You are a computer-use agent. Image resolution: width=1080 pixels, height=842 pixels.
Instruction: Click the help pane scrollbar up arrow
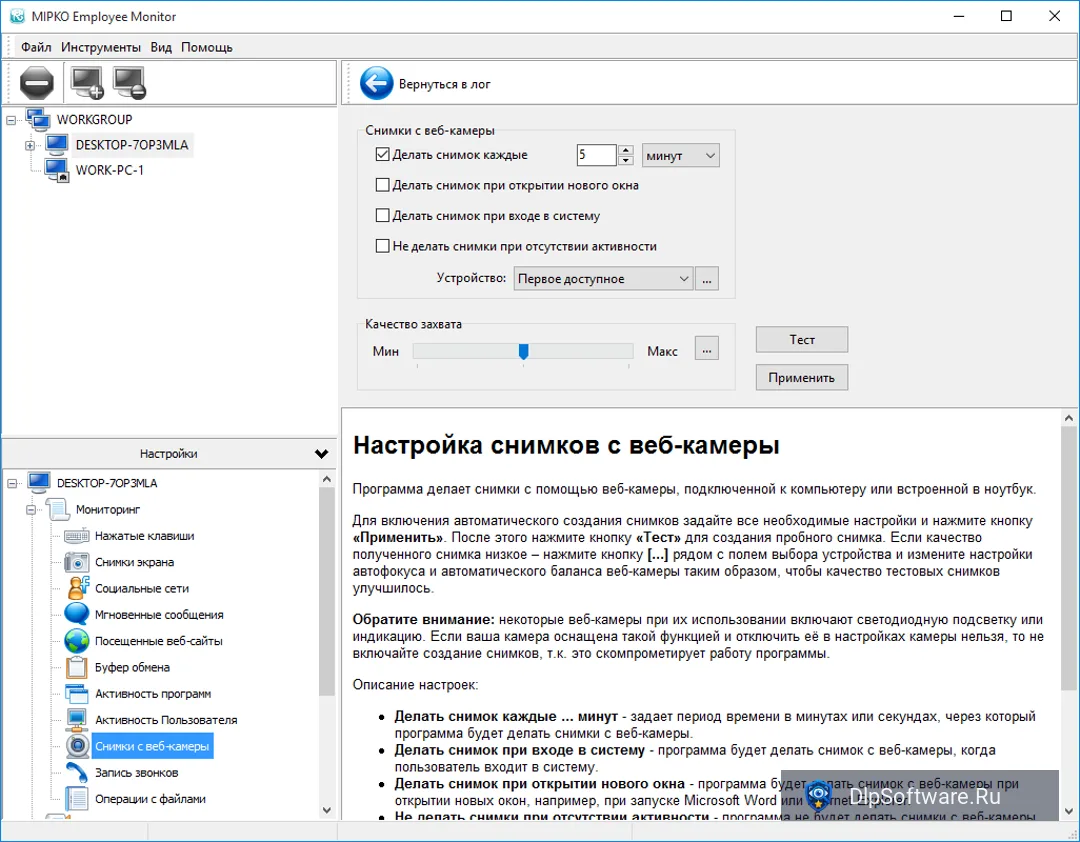(1069, 418)
